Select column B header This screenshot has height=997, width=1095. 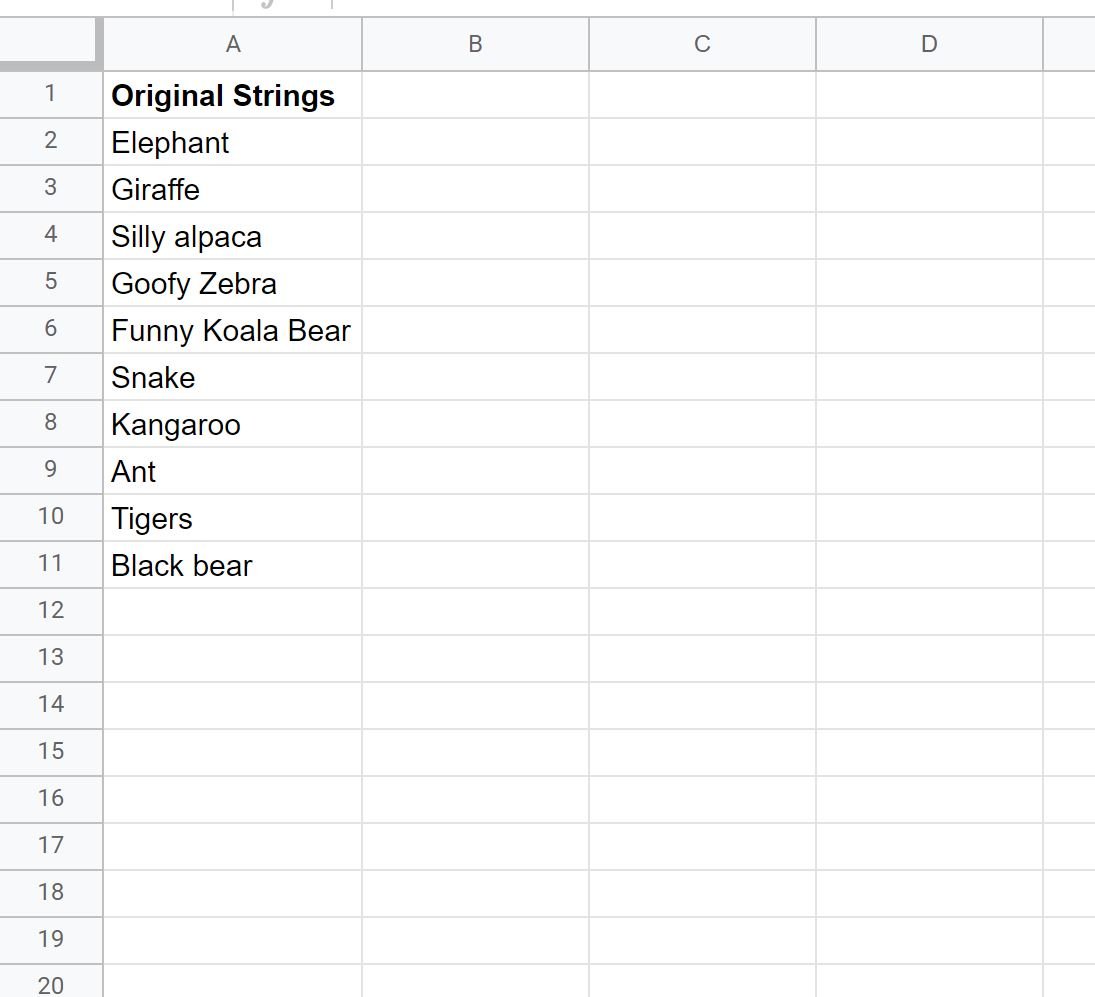476,44
